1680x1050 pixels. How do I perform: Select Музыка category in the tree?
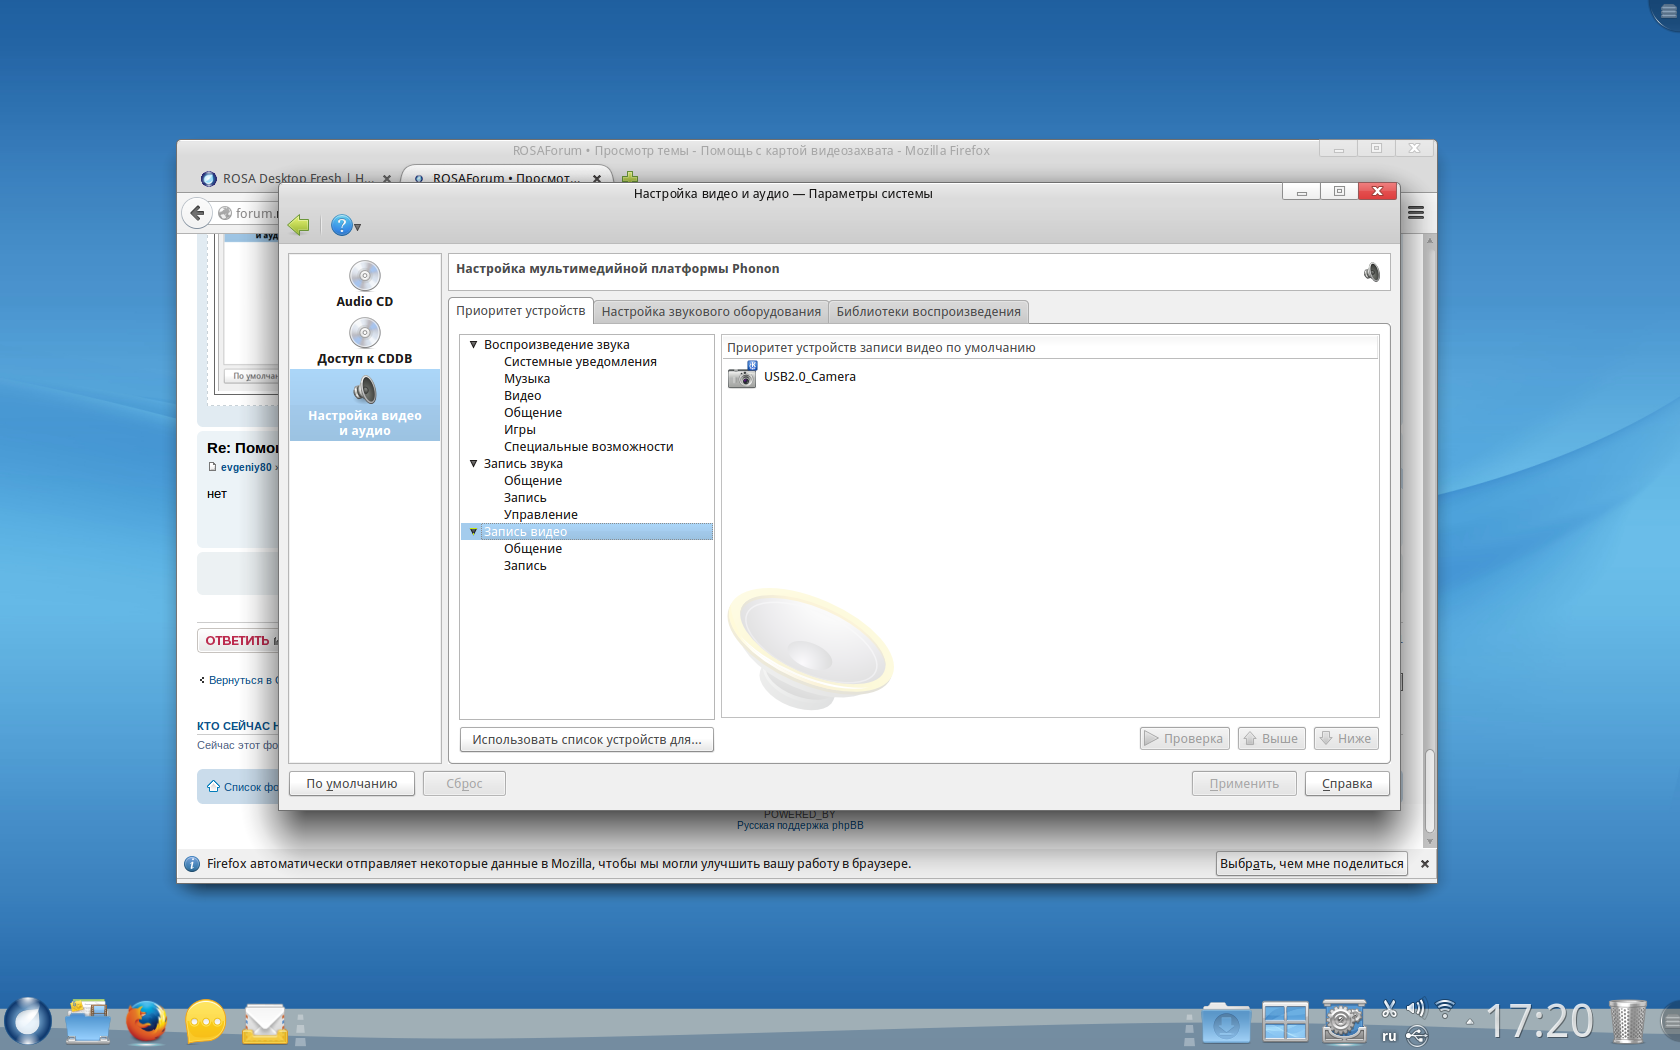[527, 379]
